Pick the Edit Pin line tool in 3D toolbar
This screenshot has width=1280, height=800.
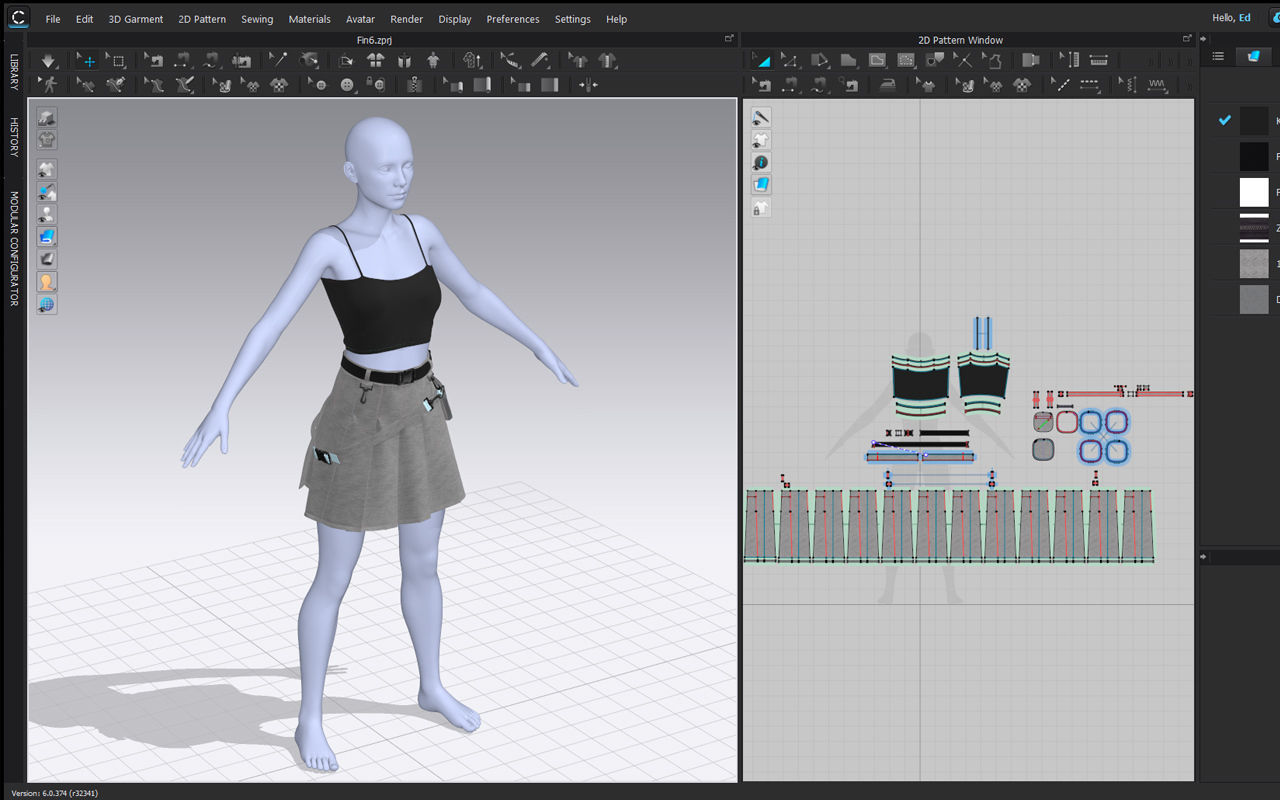pos(279,61)
